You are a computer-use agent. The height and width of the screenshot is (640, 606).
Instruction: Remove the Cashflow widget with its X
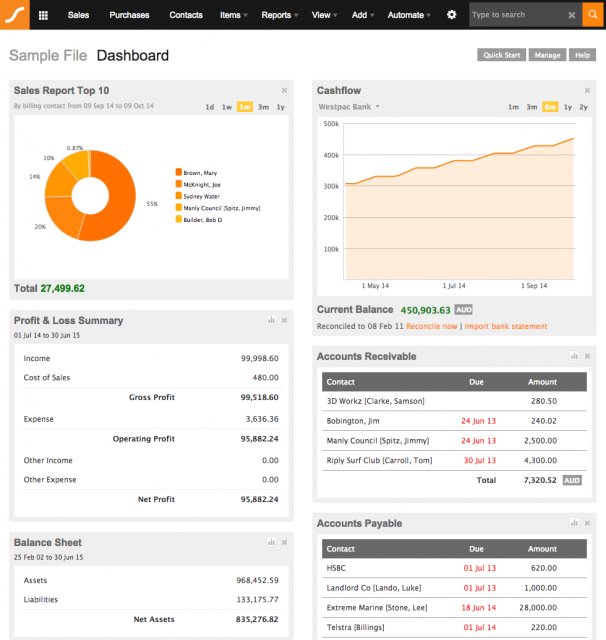click(587, 90)
